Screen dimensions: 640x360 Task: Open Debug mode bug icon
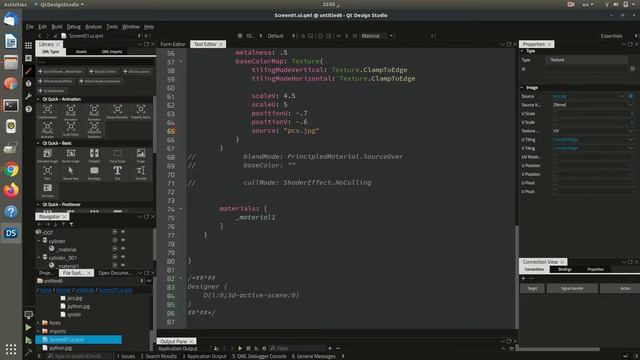28,83
